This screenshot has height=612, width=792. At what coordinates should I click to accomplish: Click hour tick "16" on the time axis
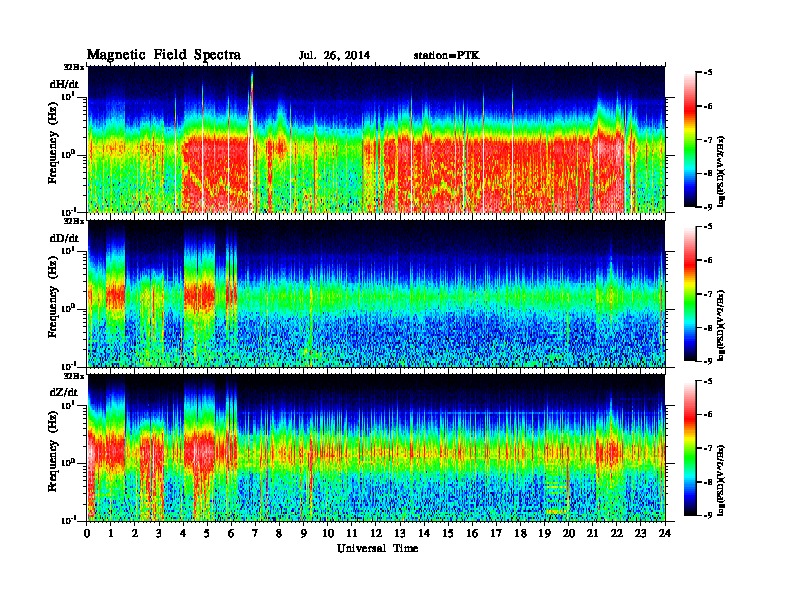(472, 533)
